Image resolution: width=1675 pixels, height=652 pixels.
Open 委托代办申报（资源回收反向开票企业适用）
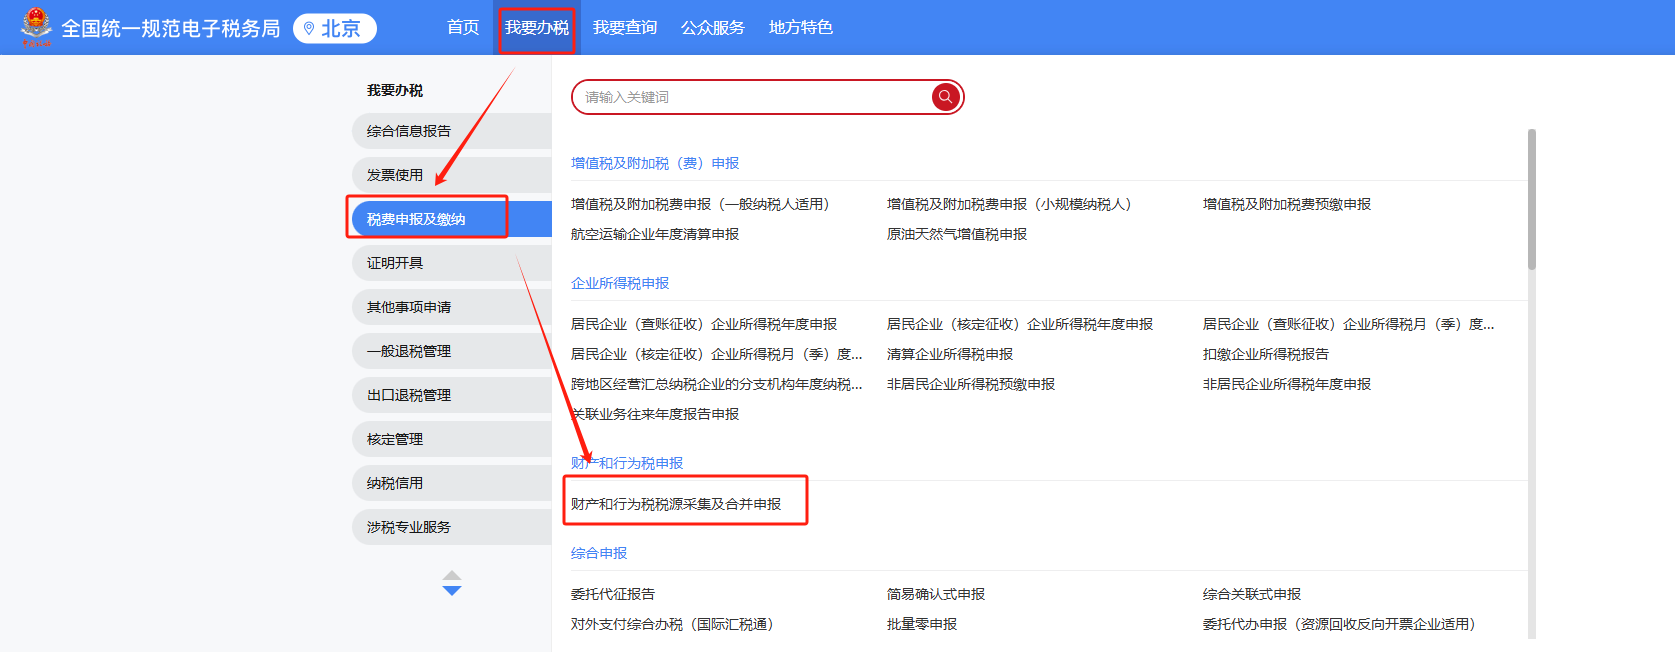tap(1339, 624)
